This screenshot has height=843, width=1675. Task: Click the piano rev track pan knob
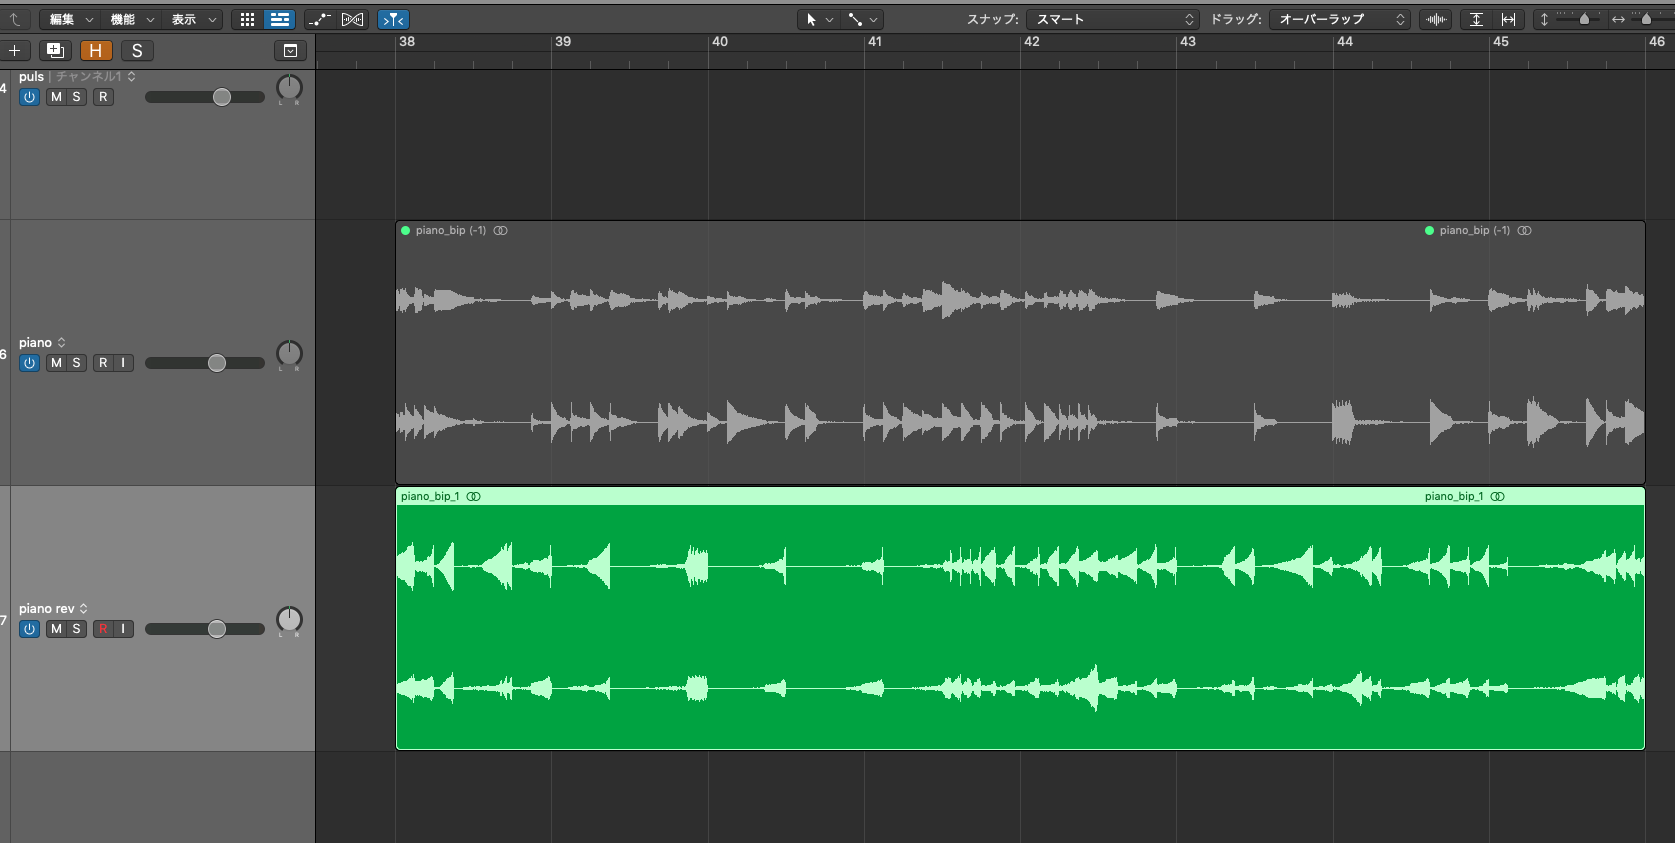tap(289, 620)
